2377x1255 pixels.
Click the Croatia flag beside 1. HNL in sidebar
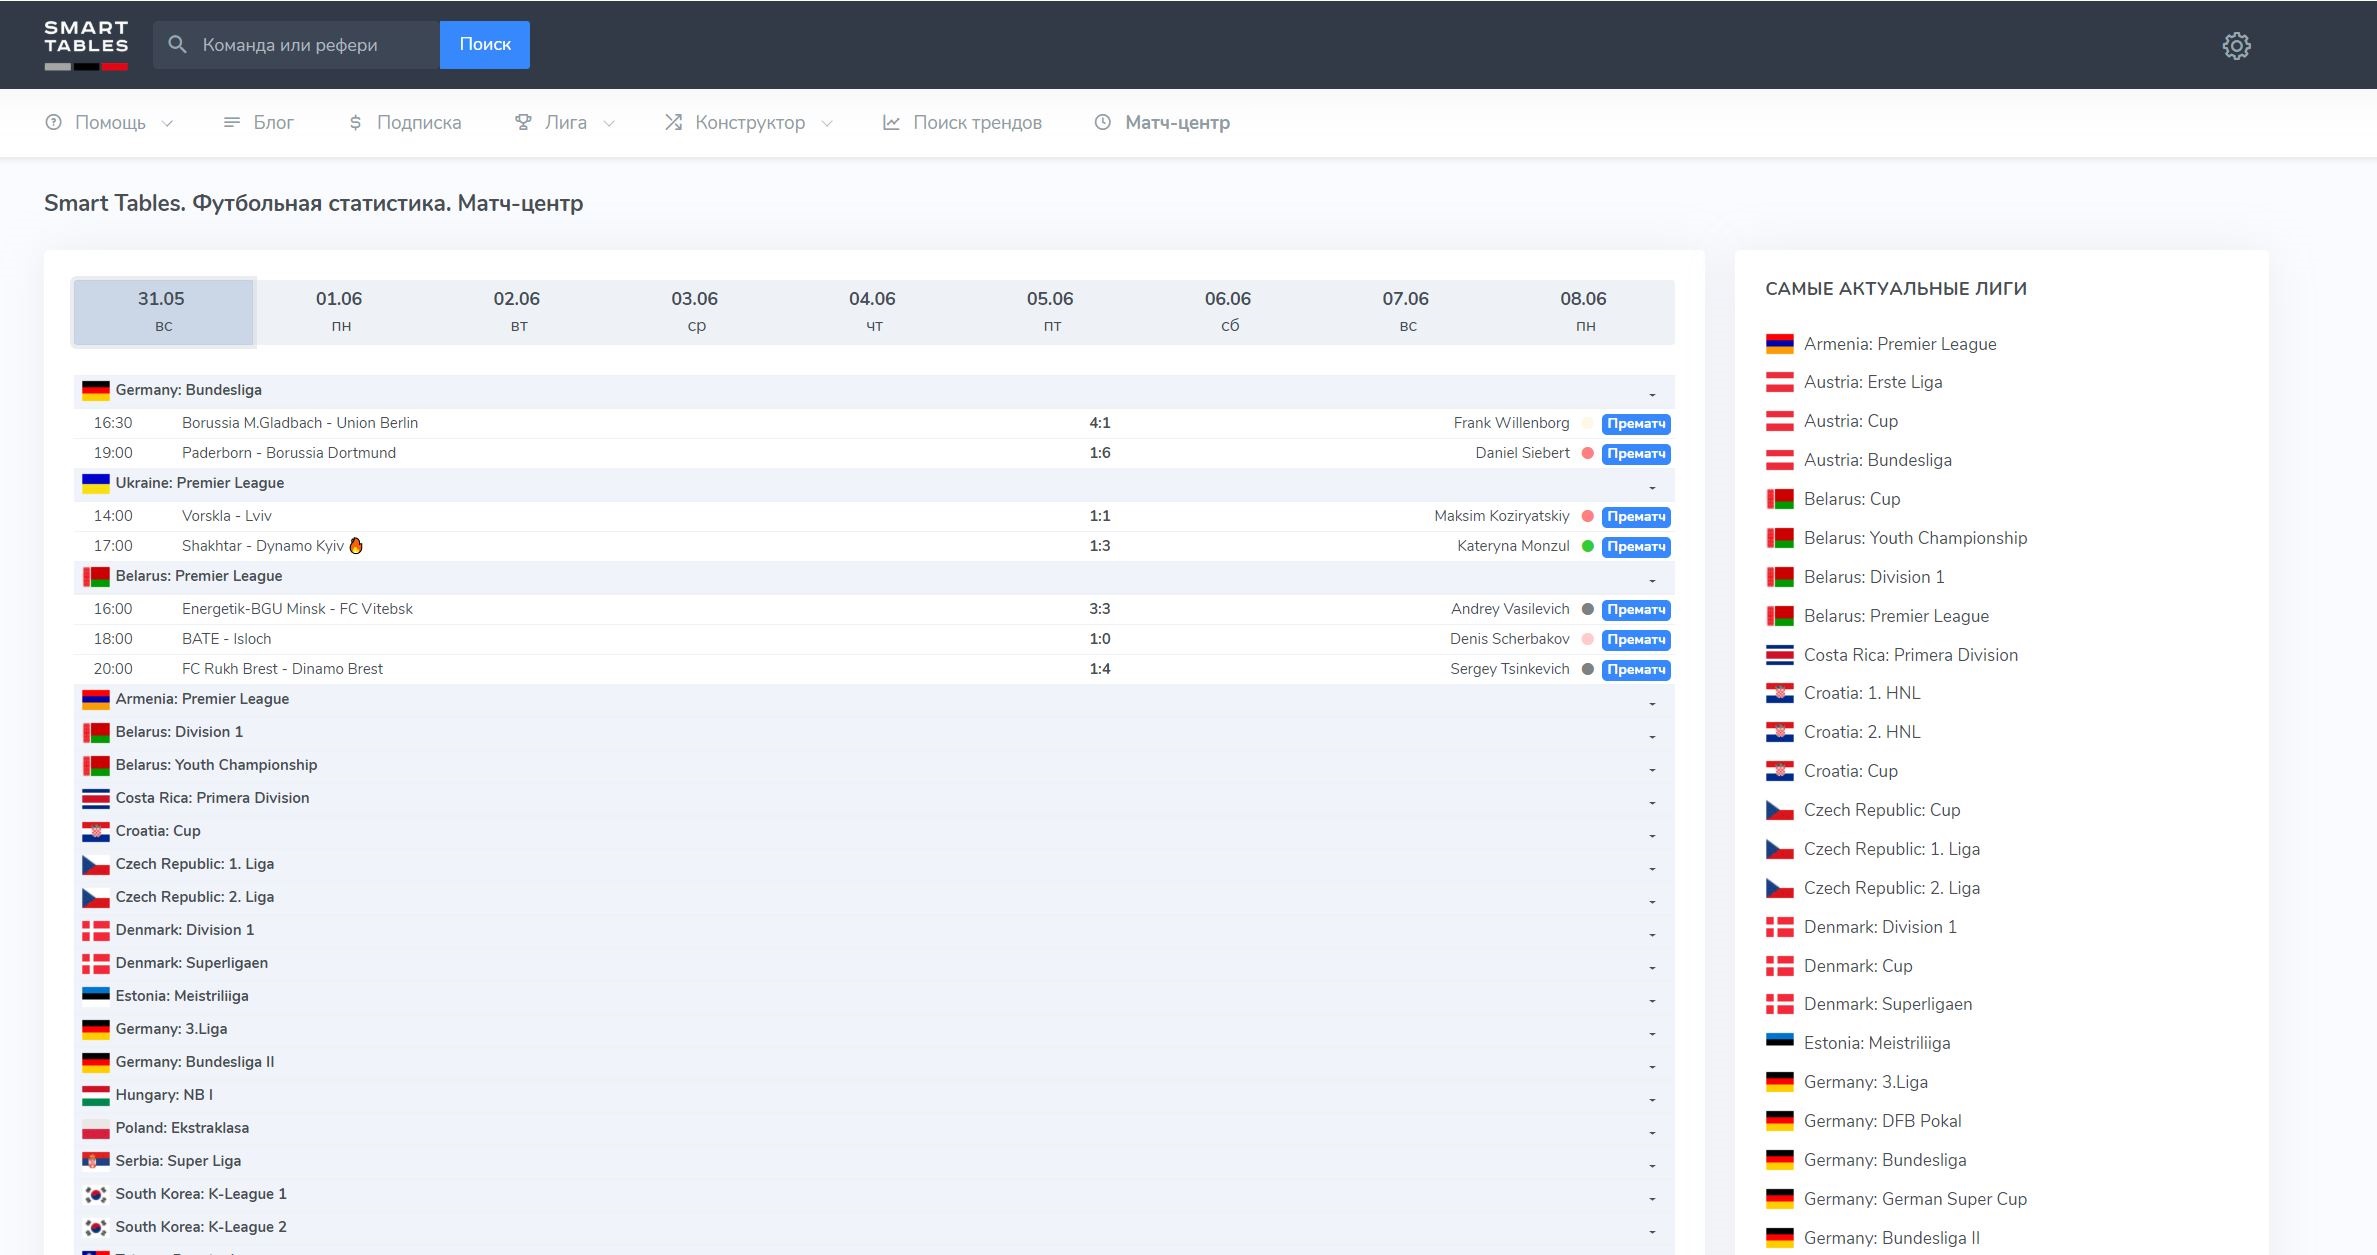click(1779, 693)
